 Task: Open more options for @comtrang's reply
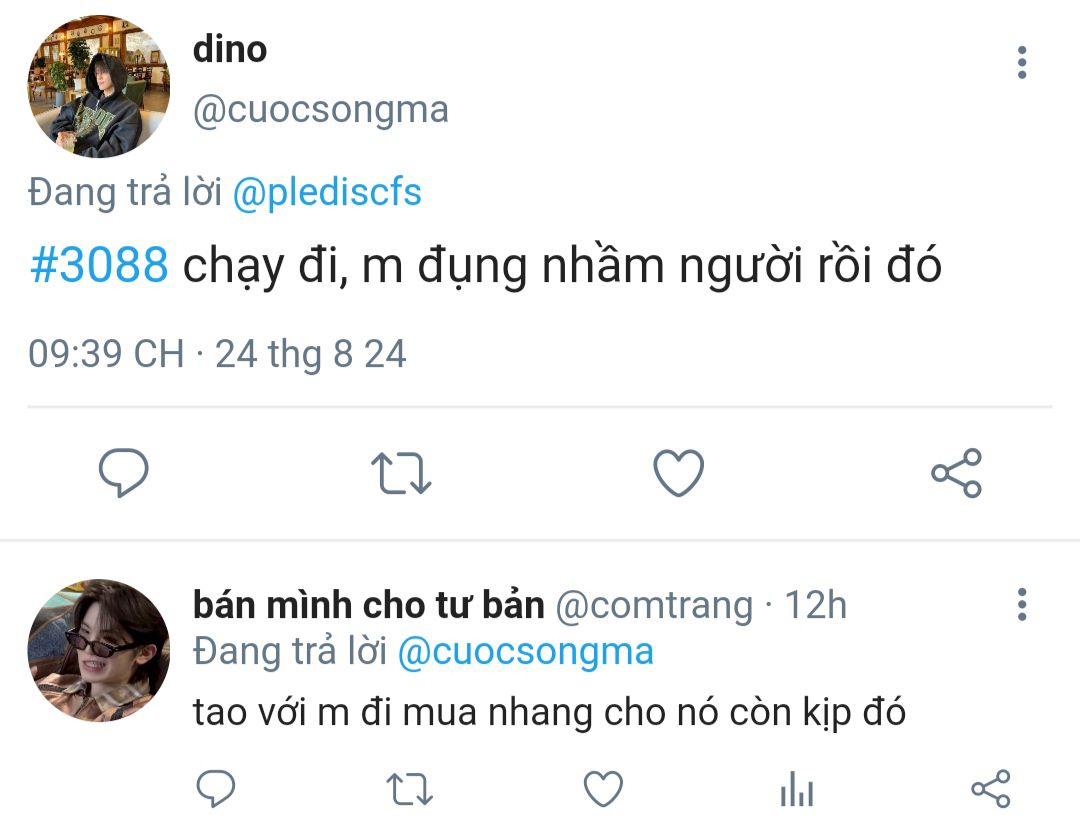pyautogui.click(x=1022, y=605)
